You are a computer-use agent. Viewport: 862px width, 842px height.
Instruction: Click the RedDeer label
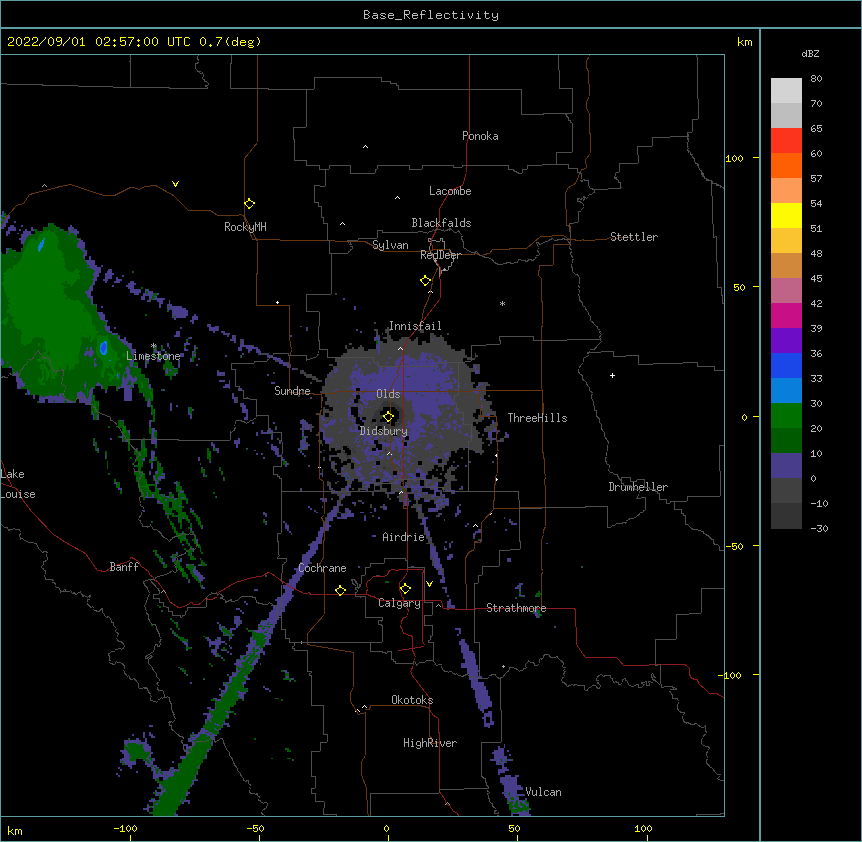click(x=440, y=255)
